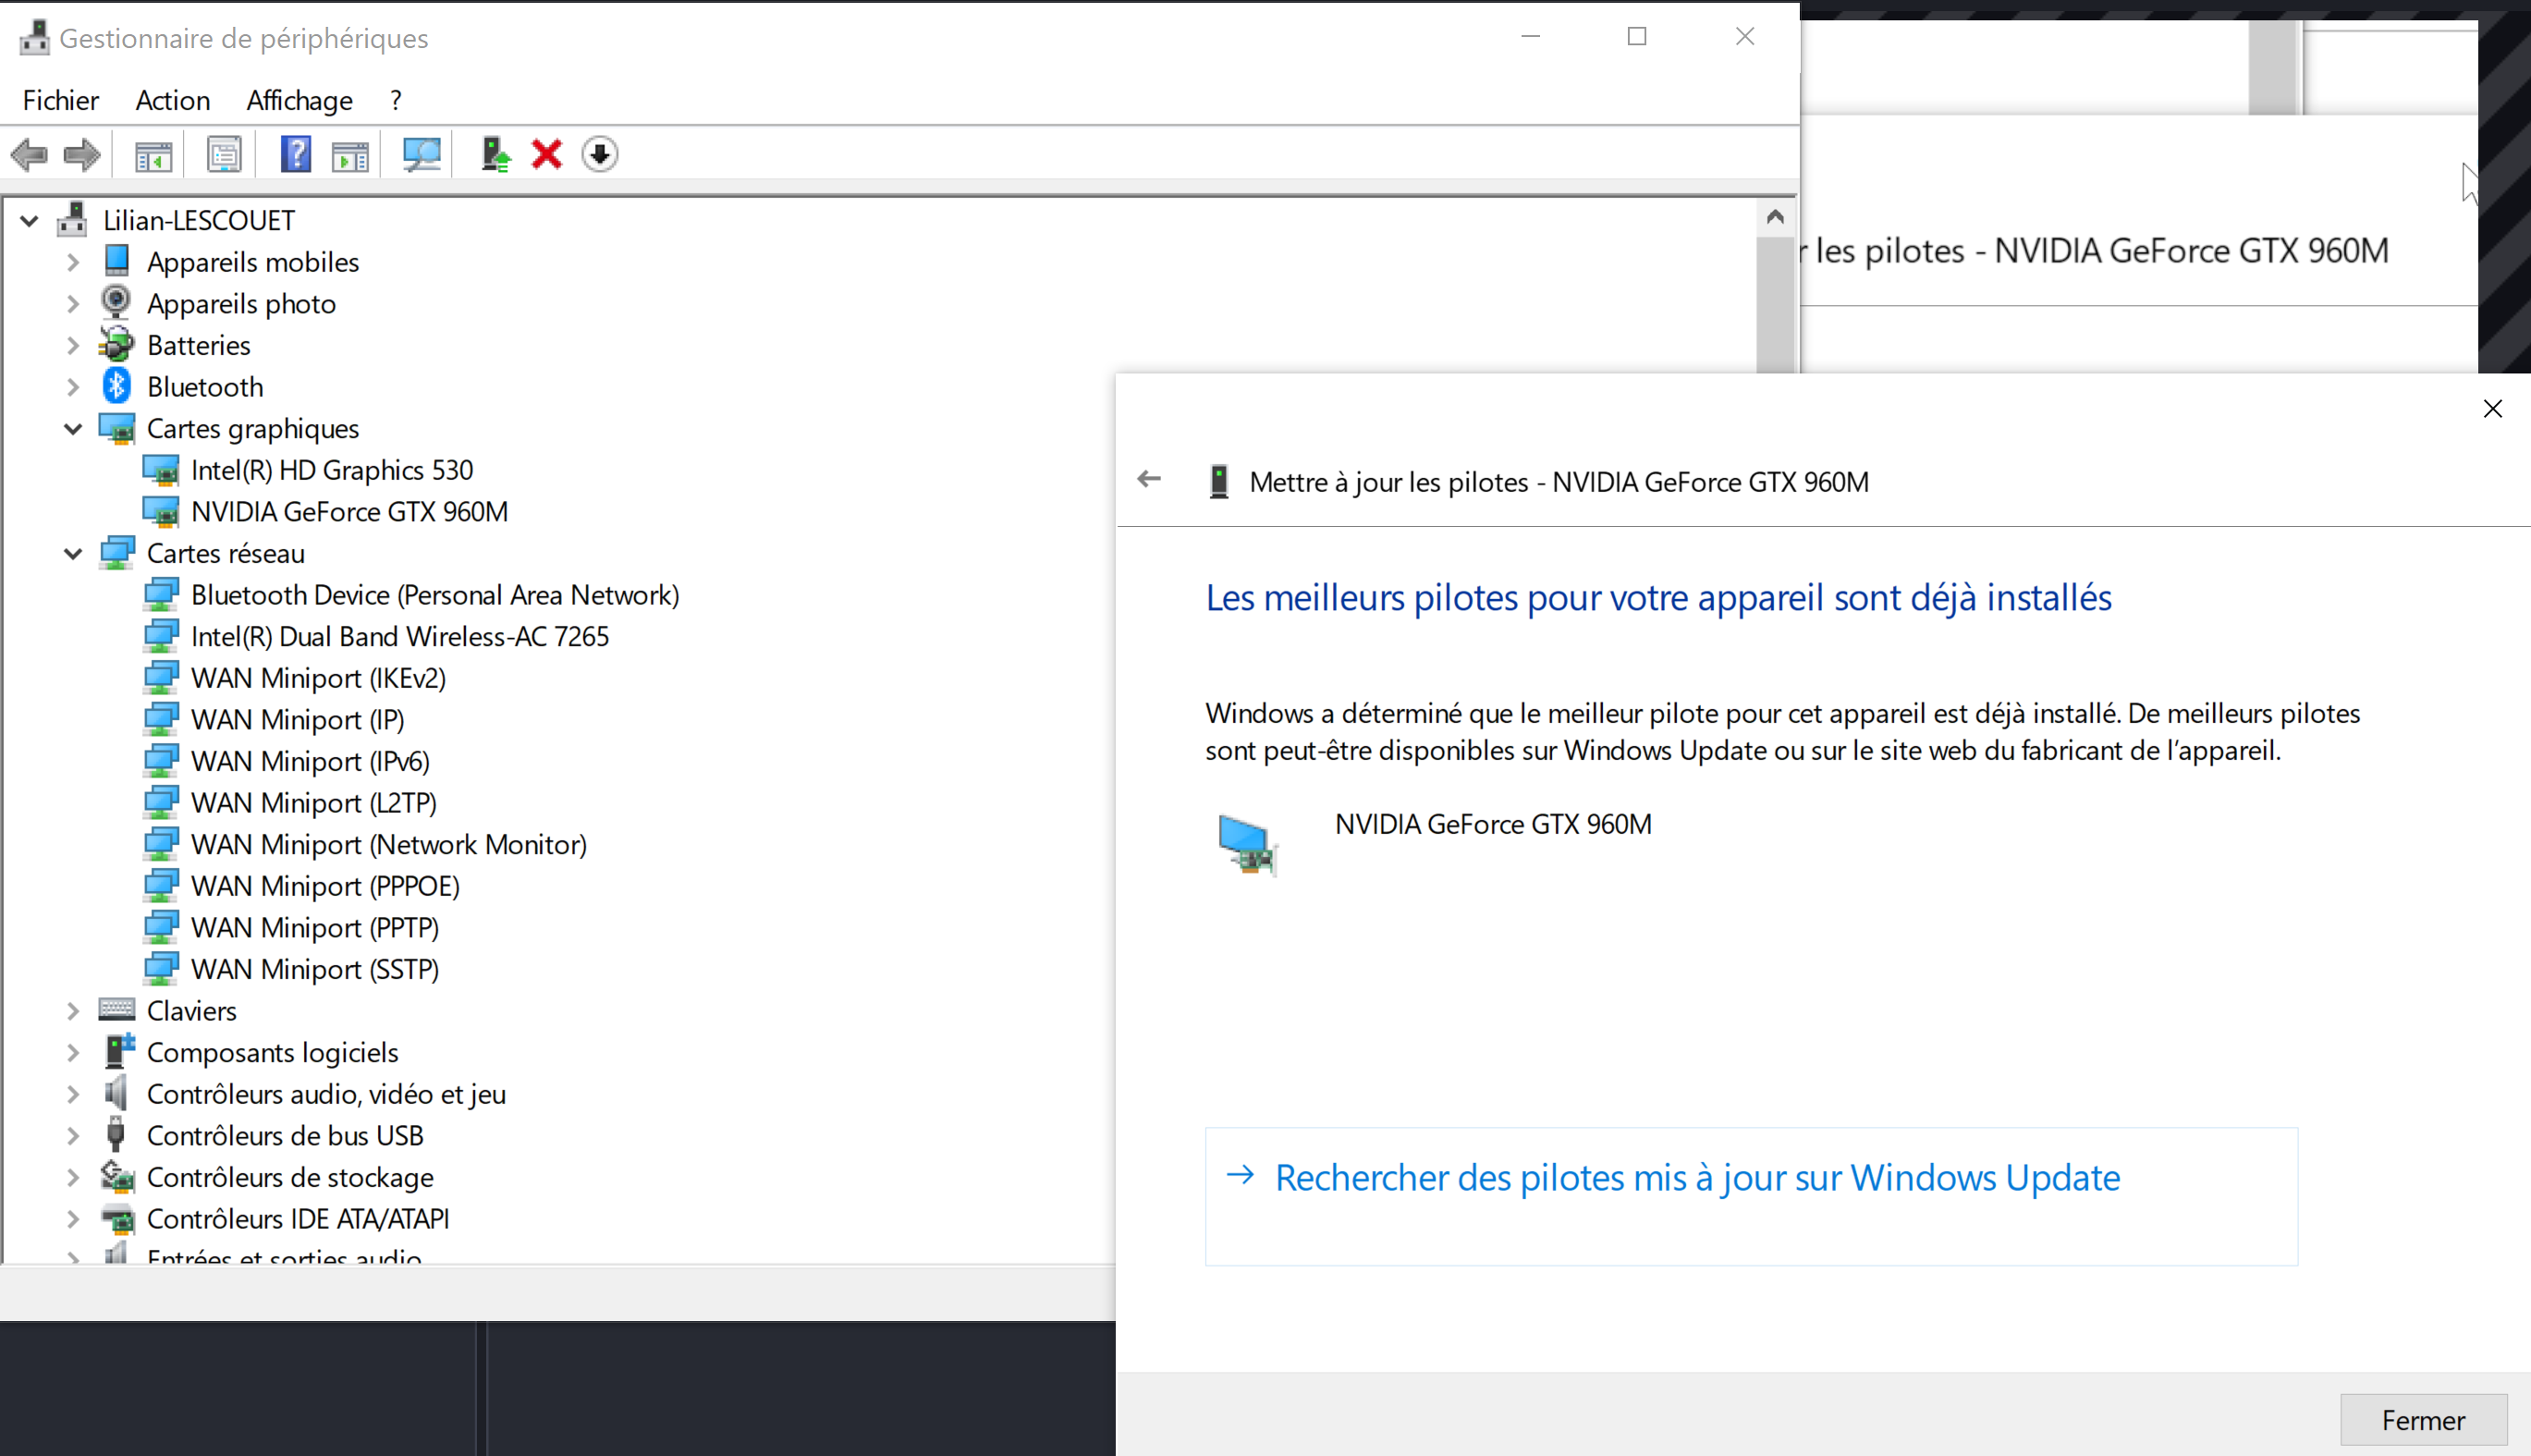
Task: Select WAN Miniport (SSTP)
Action: click(x=315, y=970)
